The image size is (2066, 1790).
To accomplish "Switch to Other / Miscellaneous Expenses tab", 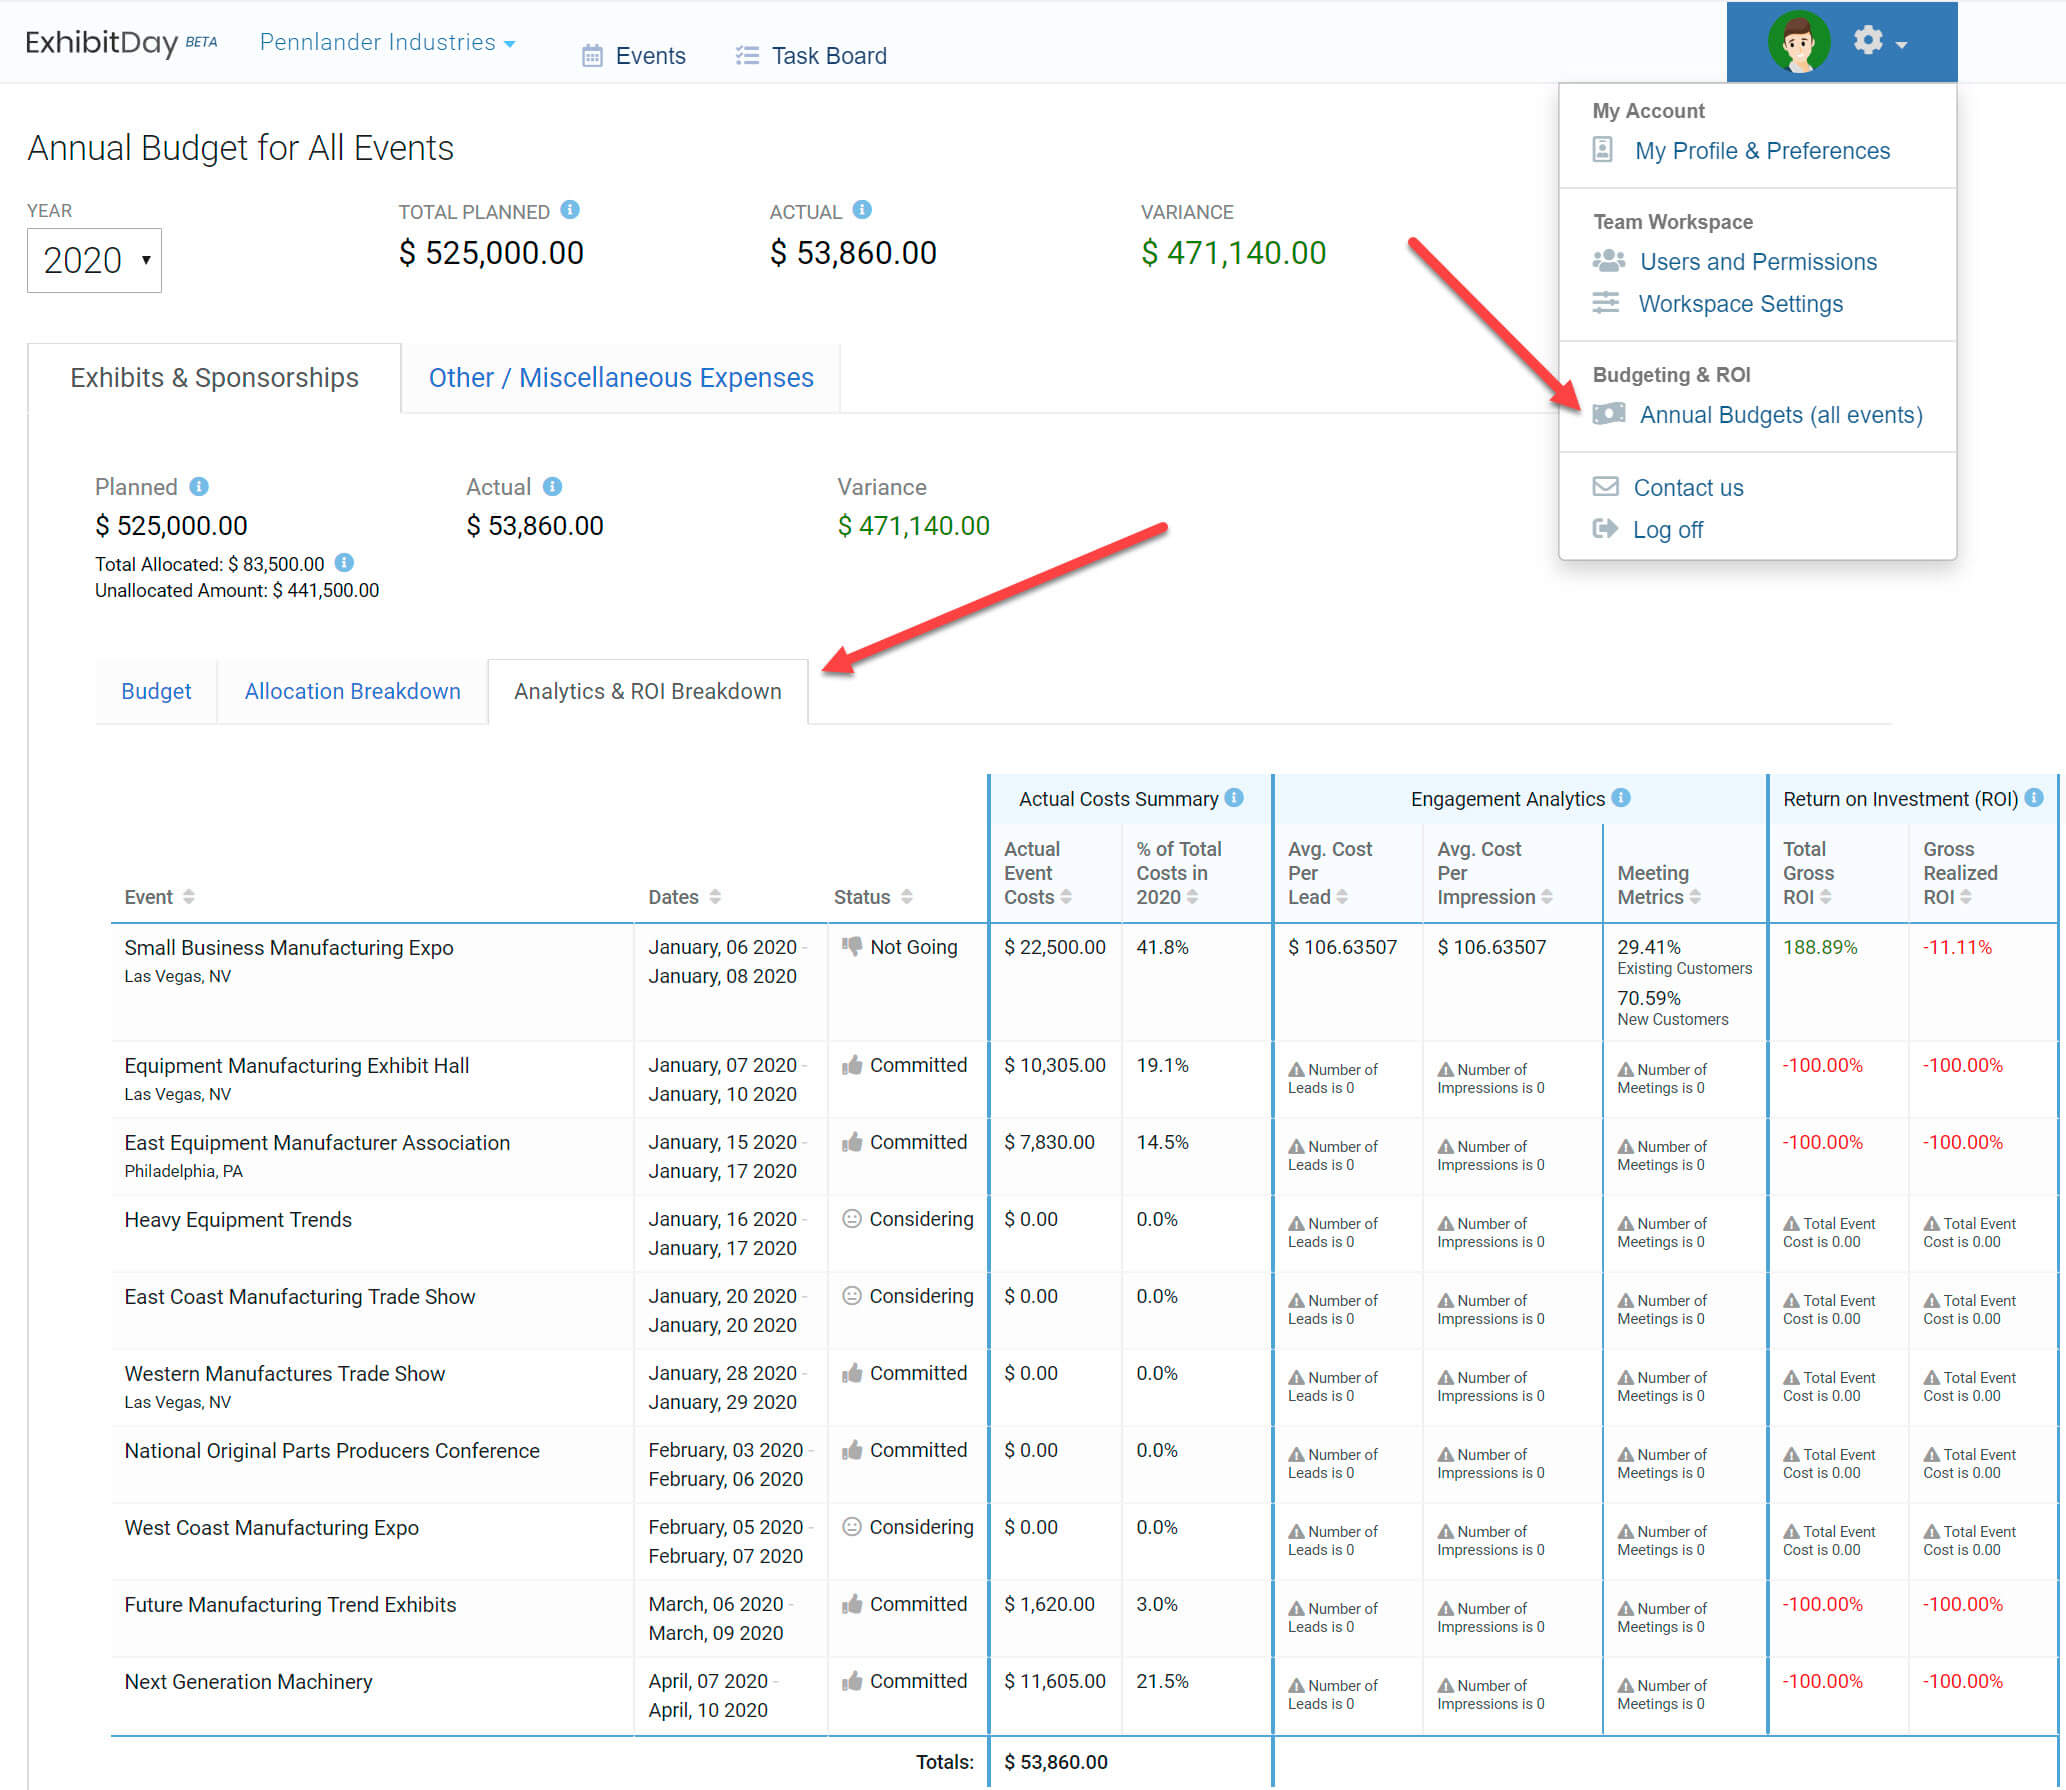I will pos(620,378).
